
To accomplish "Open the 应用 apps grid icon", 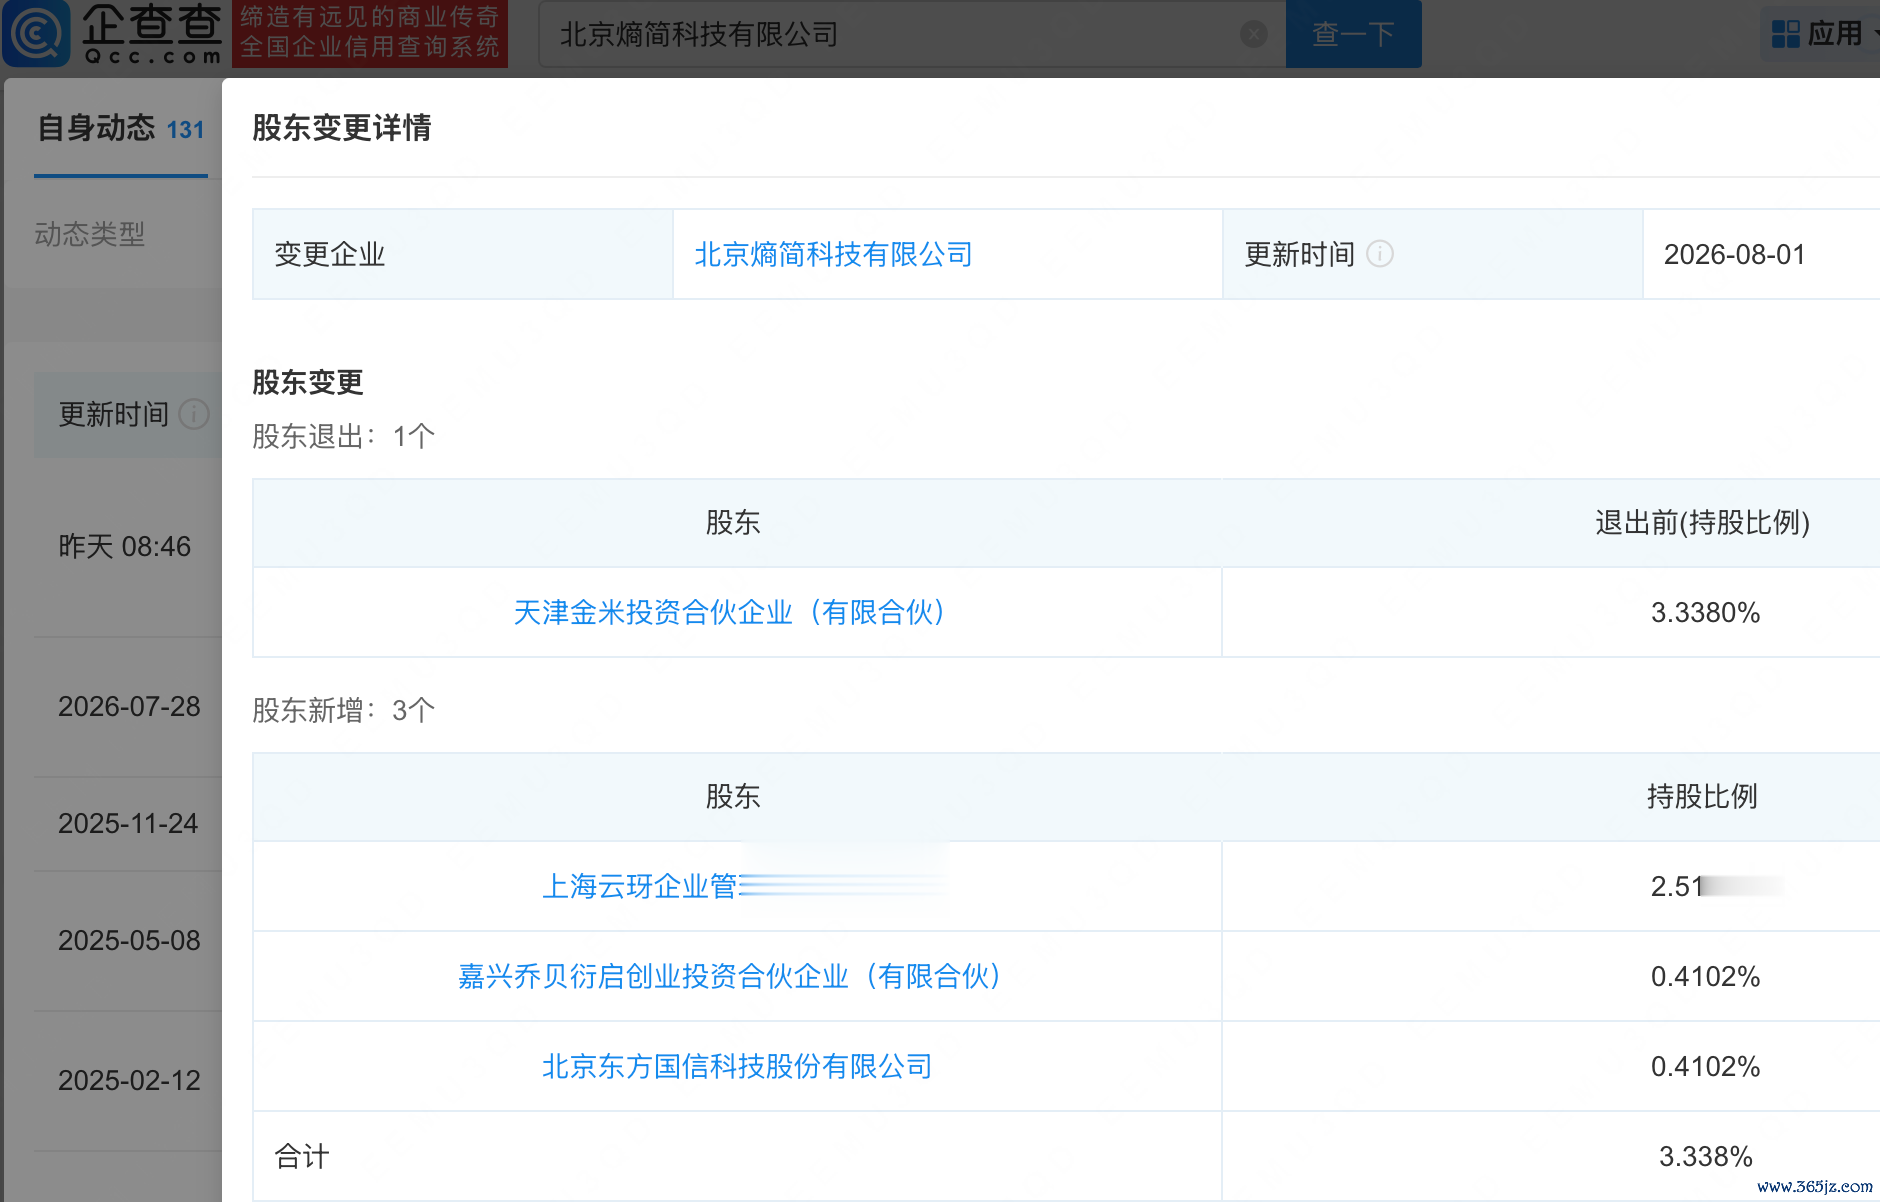I will click(x=1785, y=34).
